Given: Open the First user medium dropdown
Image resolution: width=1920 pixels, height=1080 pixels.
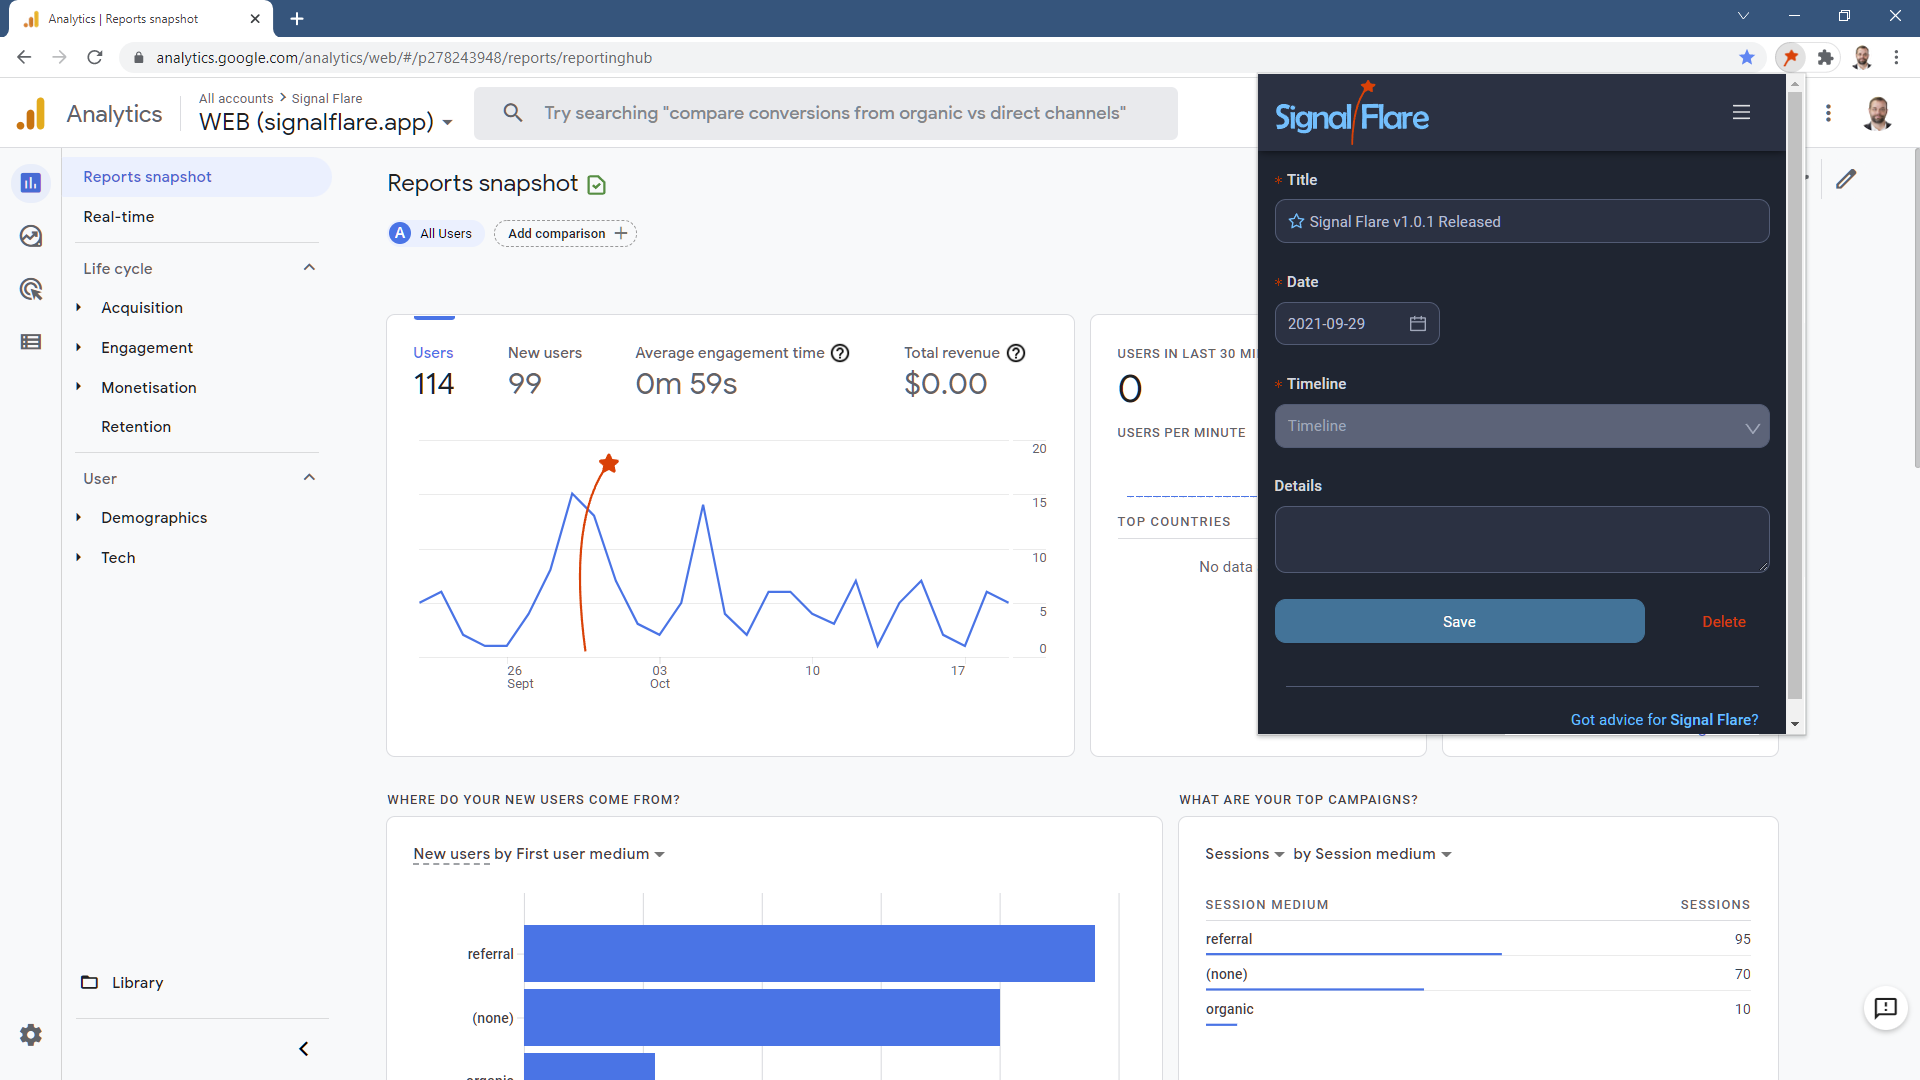Looking at the screenshot, I should (590, 854).
